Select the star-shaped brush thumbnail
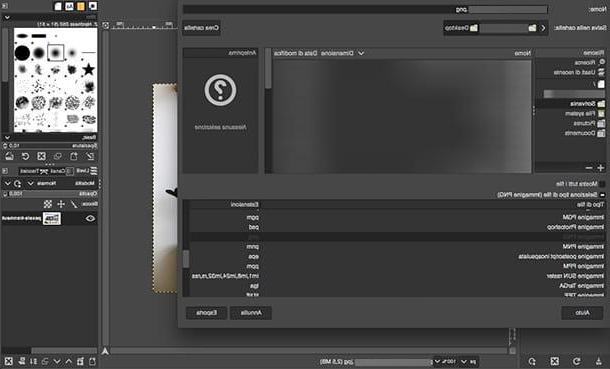610x369 pixels. [x=89, y=70]
